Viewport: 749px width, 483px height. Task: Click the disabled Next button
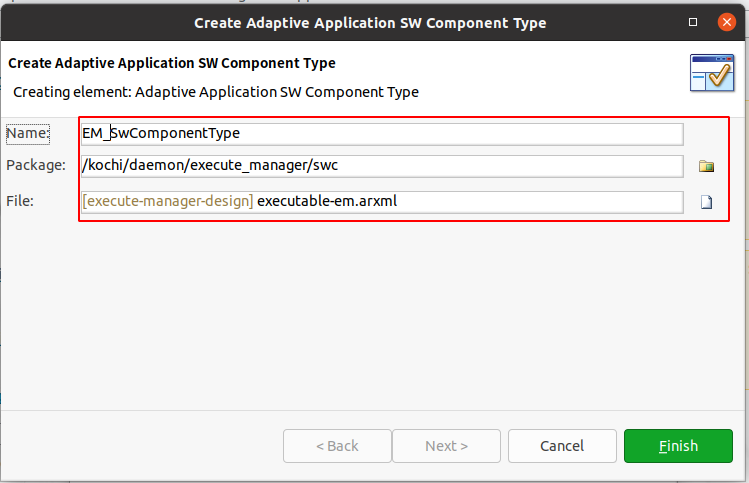pyautogui.click(x=446, y=446)
